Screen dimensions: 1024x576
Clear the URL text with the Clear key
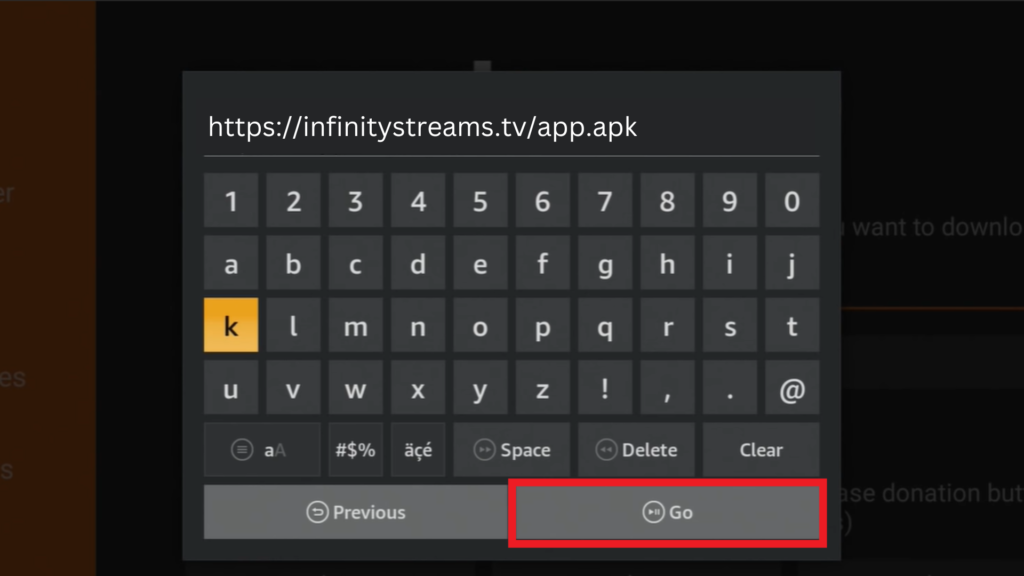[761, 450]
